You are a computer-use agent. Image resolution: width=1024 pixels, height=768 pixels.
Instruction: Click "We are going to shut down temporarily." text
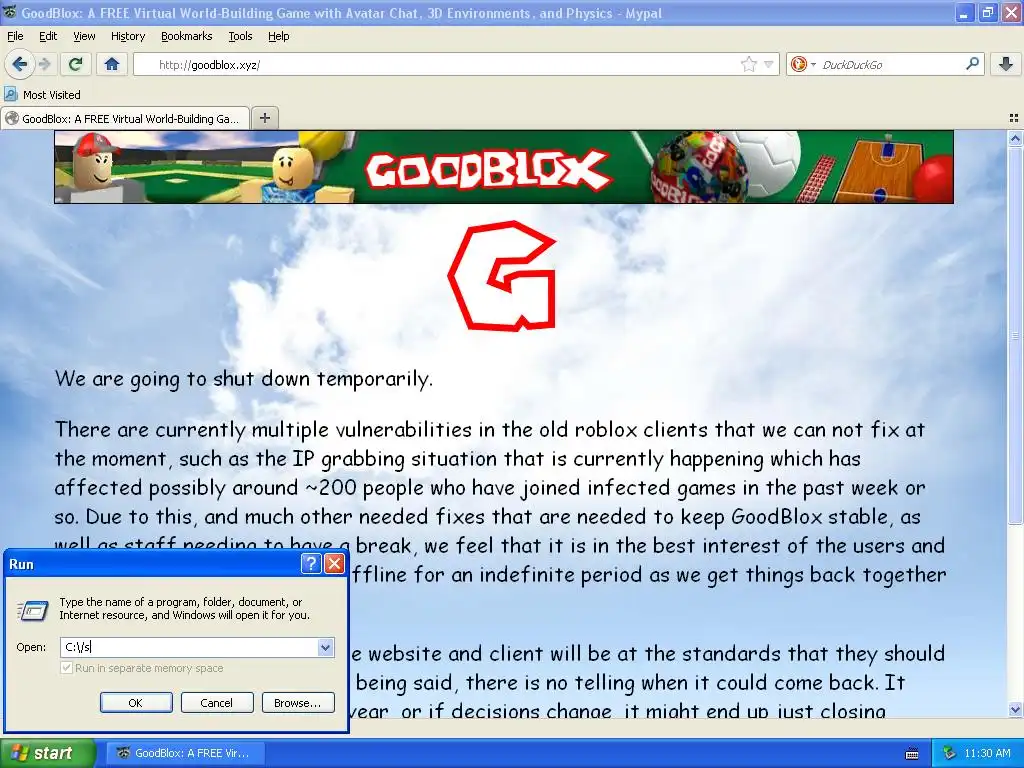coord(244,379)
